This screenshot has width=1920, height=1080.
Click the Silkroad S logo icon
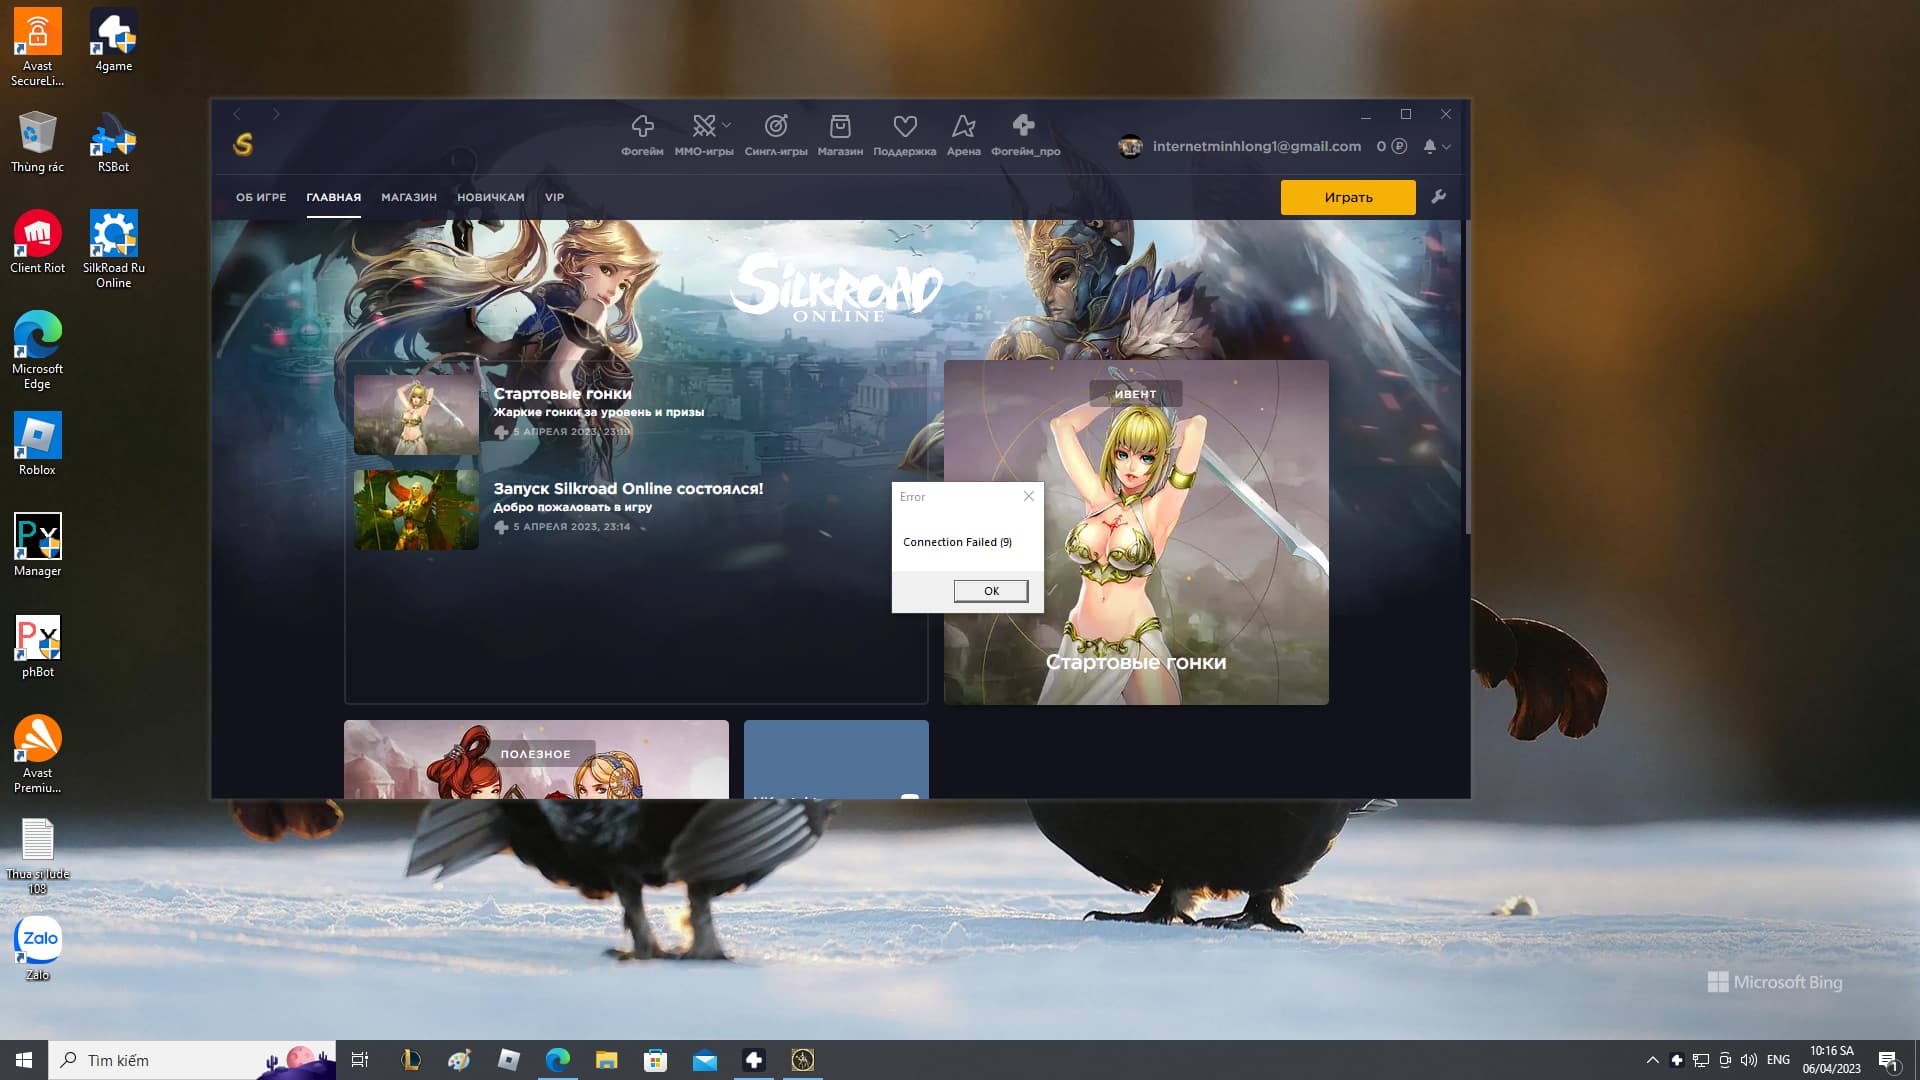point(243,145)
